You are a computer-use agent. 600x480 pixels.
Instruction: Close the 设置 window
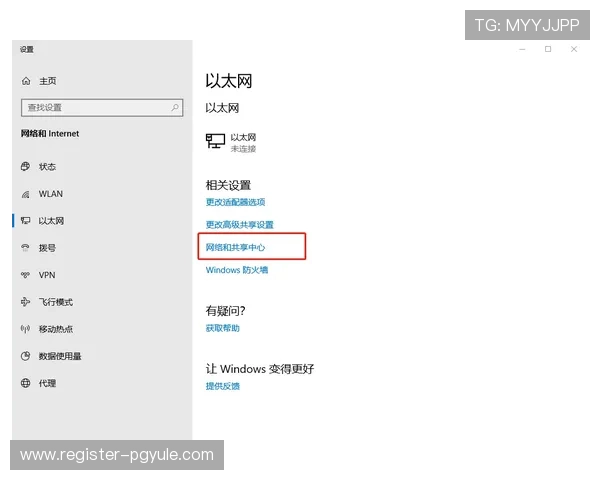point(574,49)
